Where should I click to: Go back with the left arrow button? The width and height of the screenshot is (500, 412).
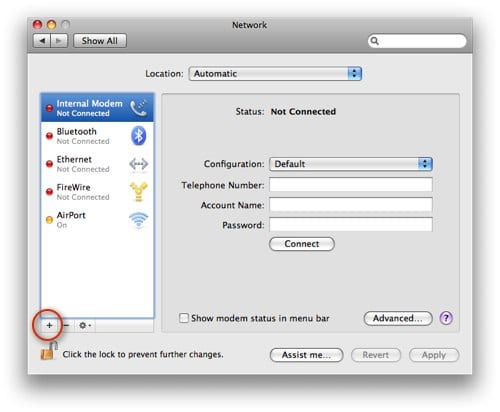tap(42, 41)
